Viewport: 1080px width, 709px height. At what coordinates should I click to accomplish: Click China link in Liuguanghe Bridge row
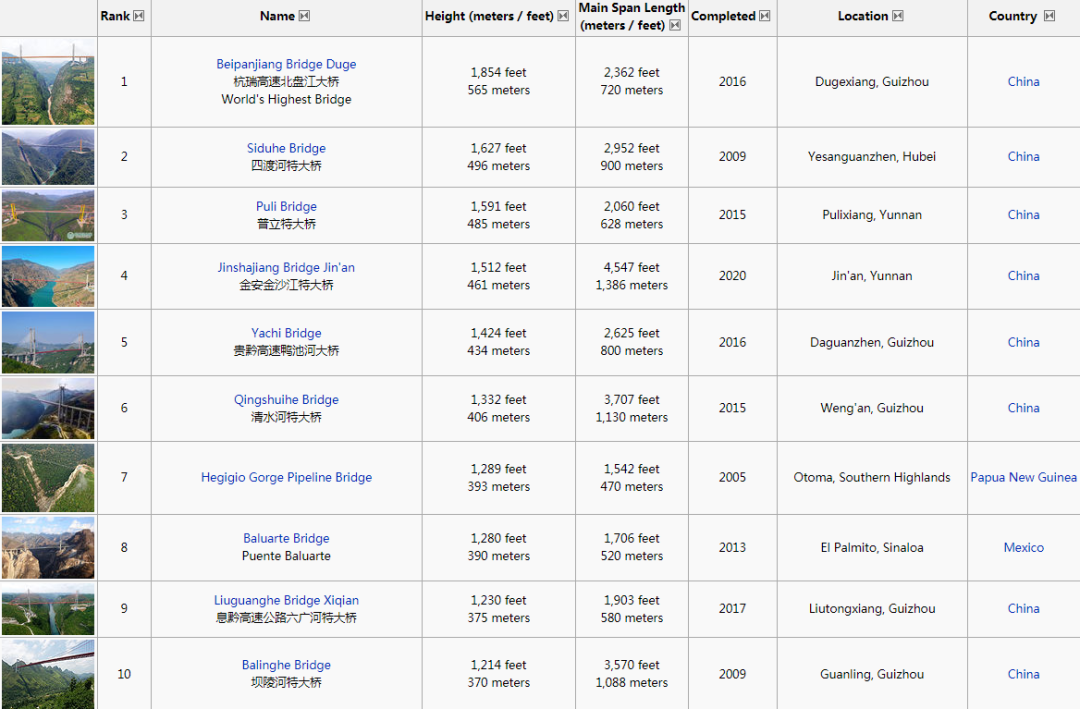pos(1024,608)
